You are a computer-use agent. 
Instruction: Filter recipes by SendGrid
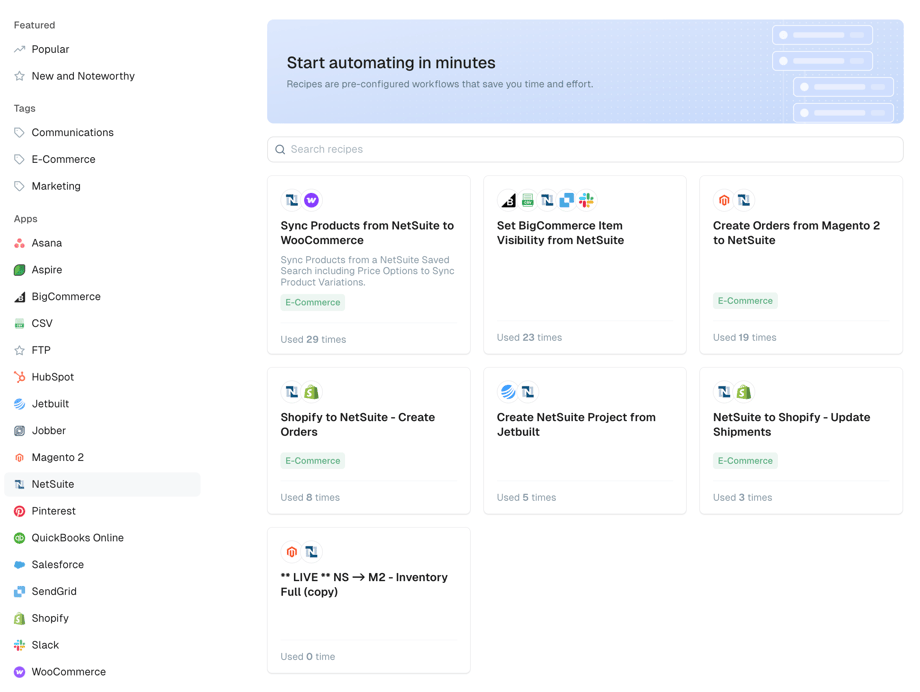(x=54, y=591)
